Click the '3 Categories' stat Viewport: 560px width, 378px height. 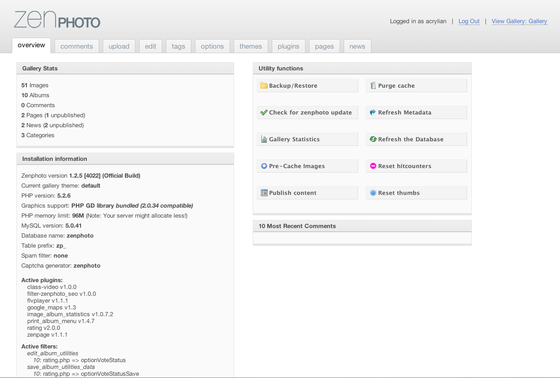click(x=38, y=135)
